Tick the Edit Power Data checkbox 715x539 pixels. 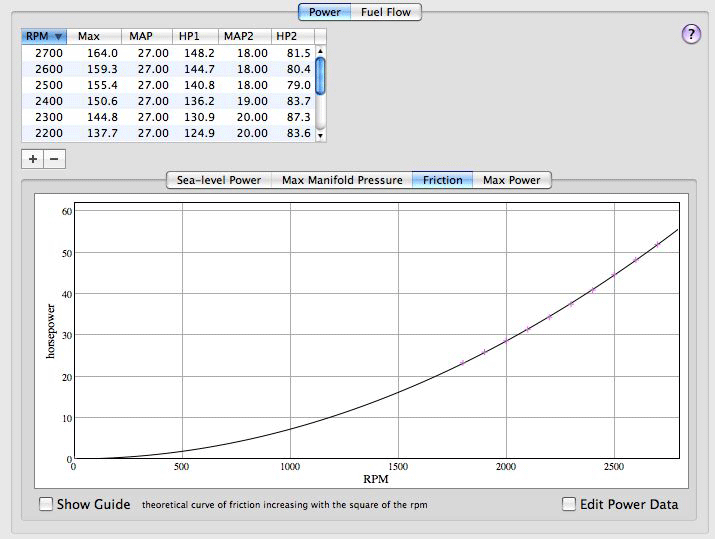point(569,504)
